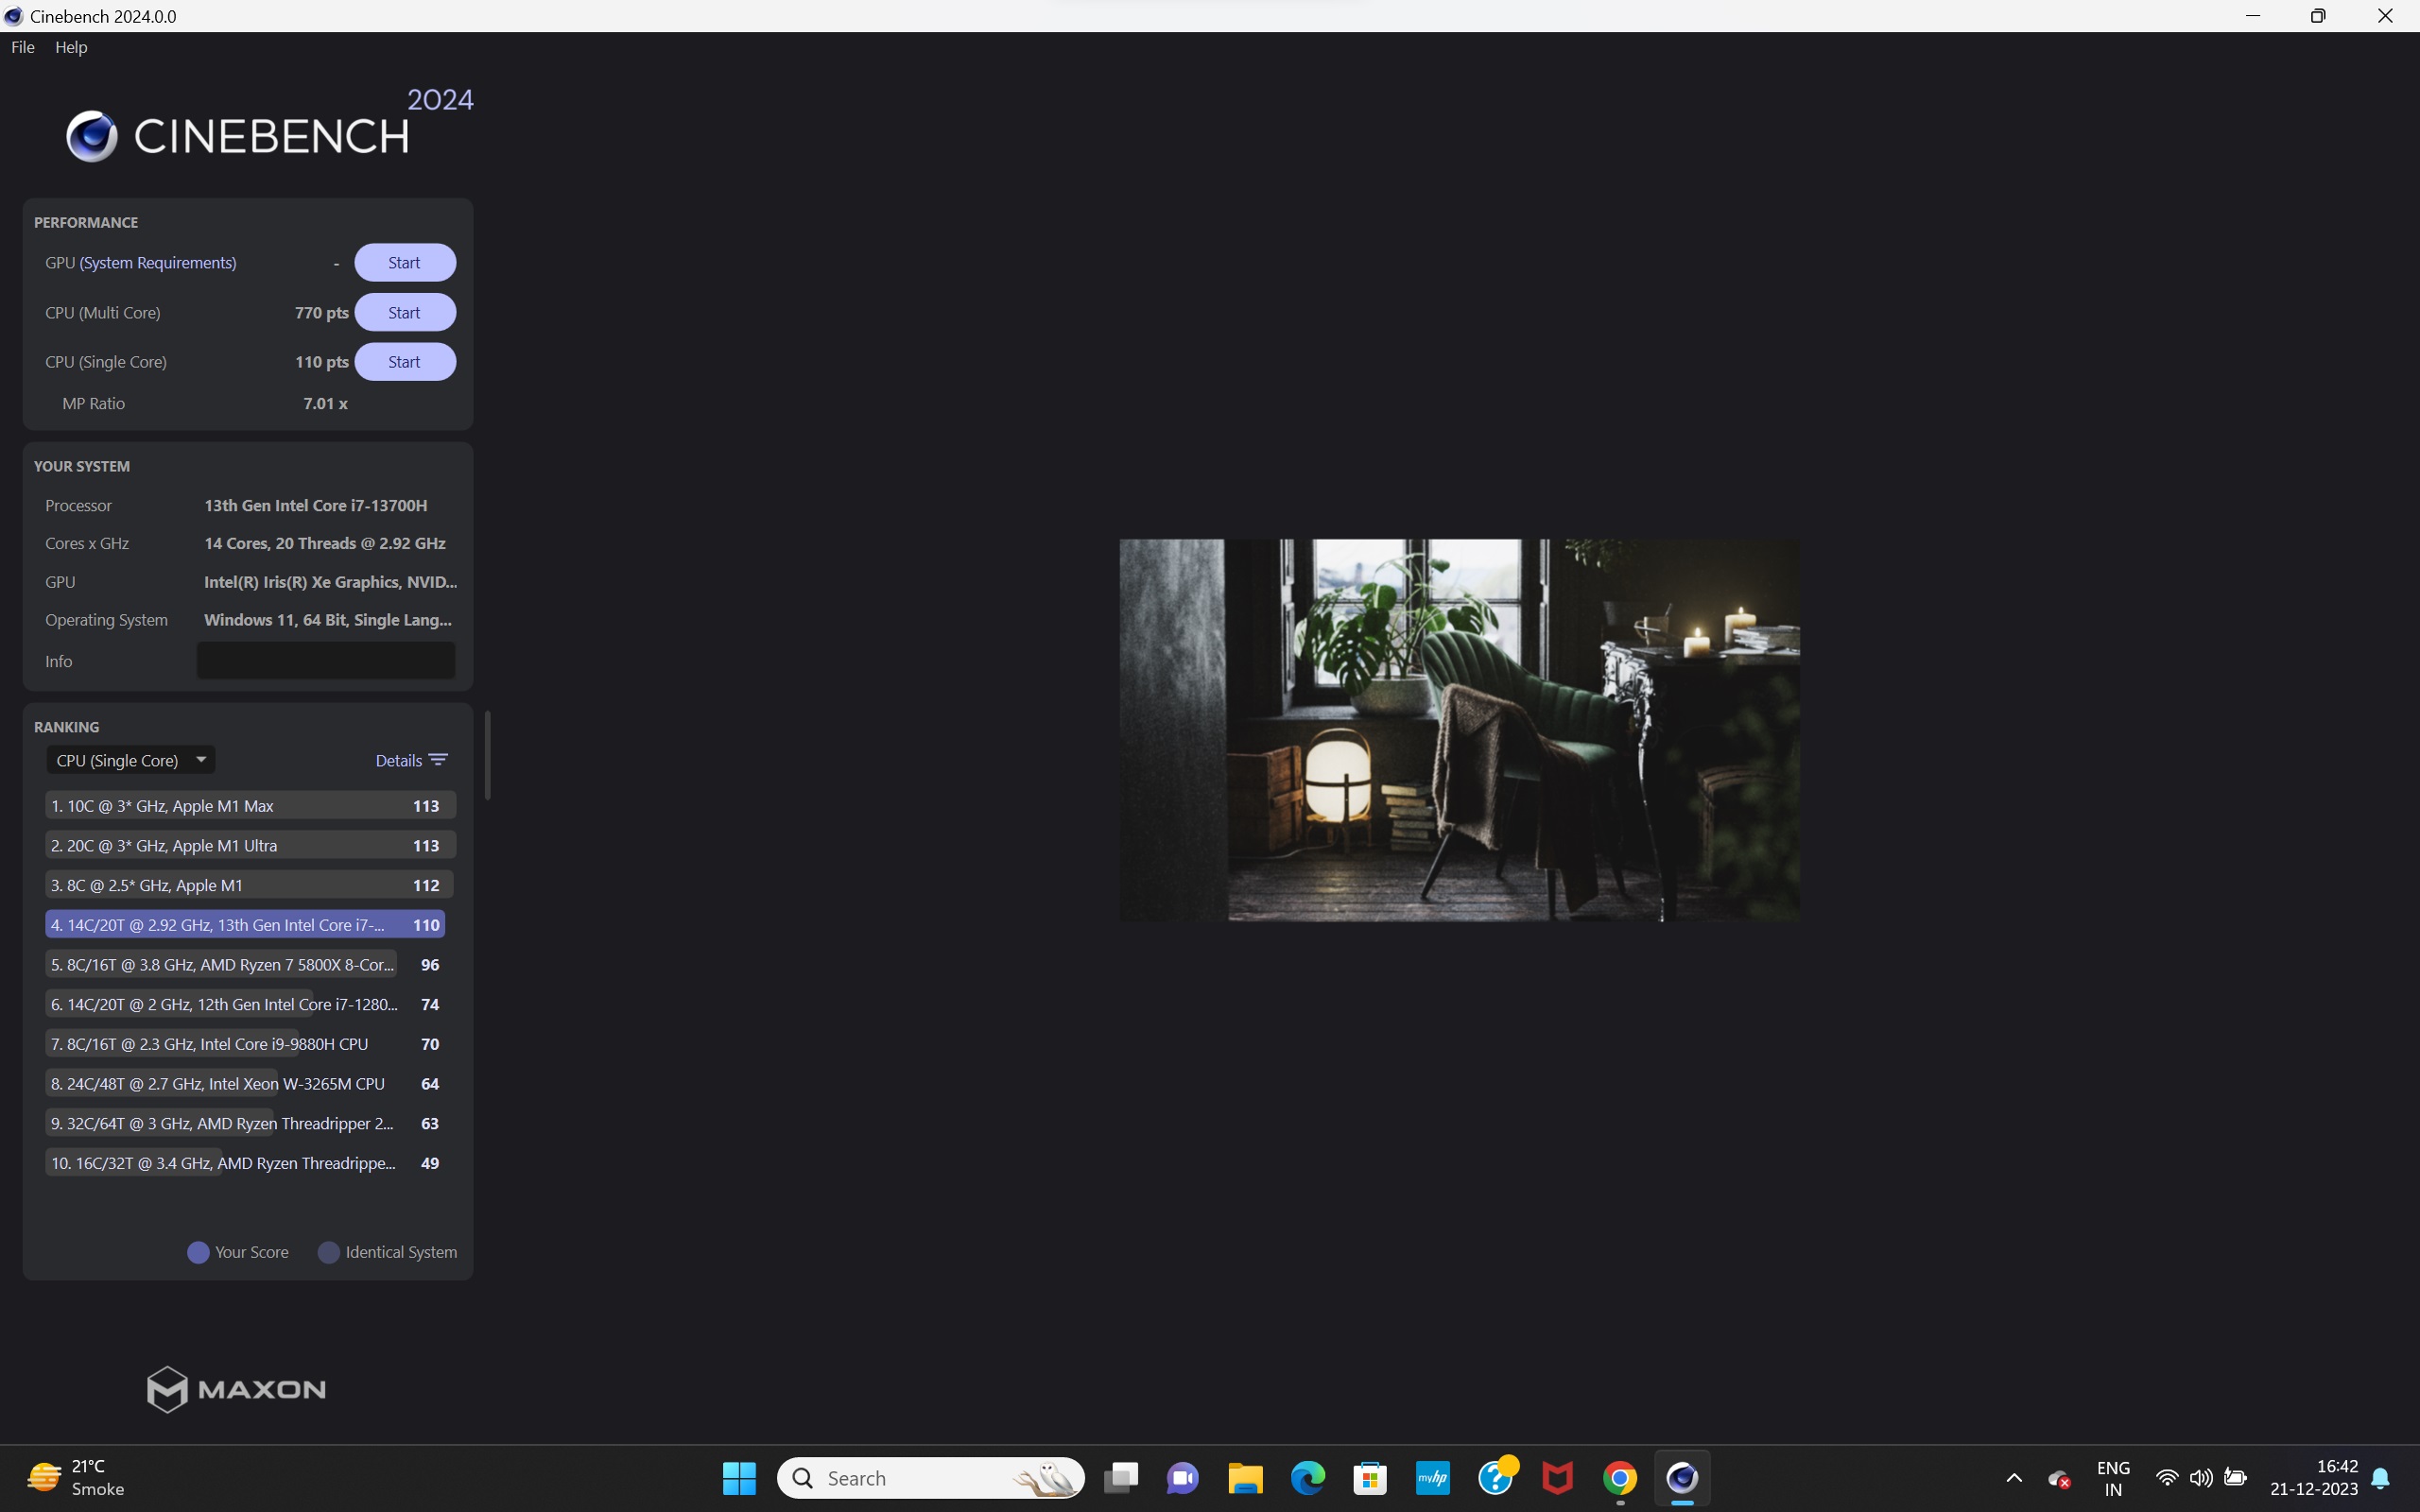Click the Info text field
Screen dimensions: 2420x1512
pyautogui.click(x=326, y=661)
